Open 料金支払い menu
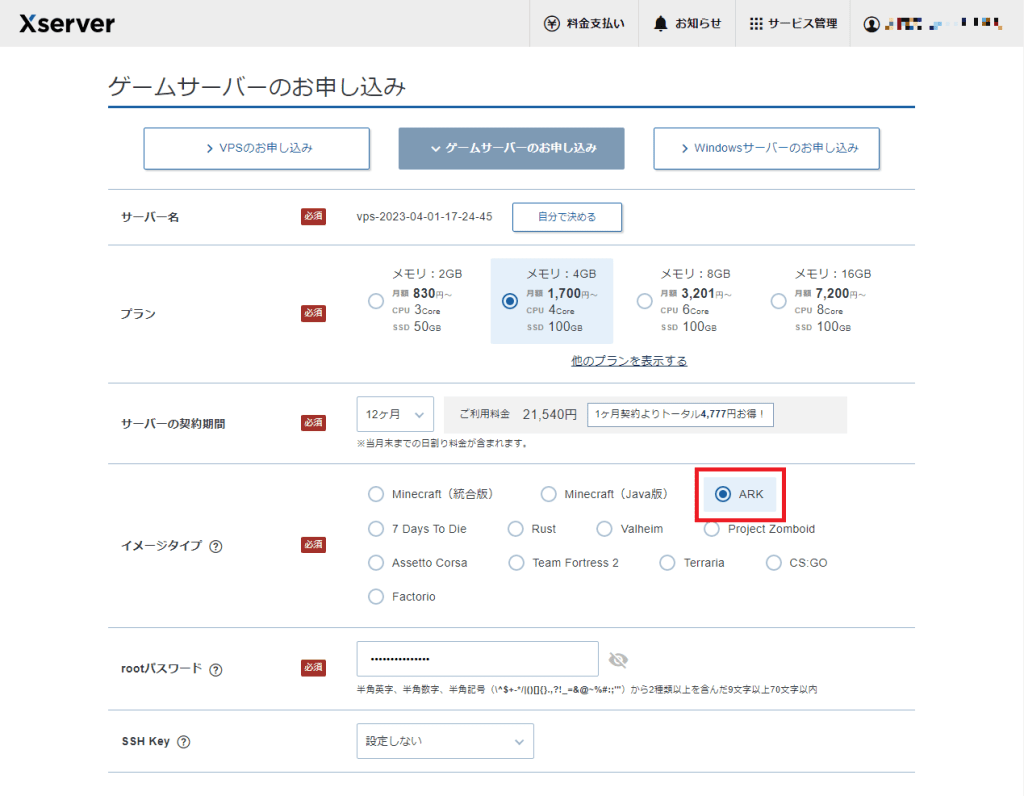The width and height of the screenshot is (1024, 796). pyautogui.click(x=584, y=24)
